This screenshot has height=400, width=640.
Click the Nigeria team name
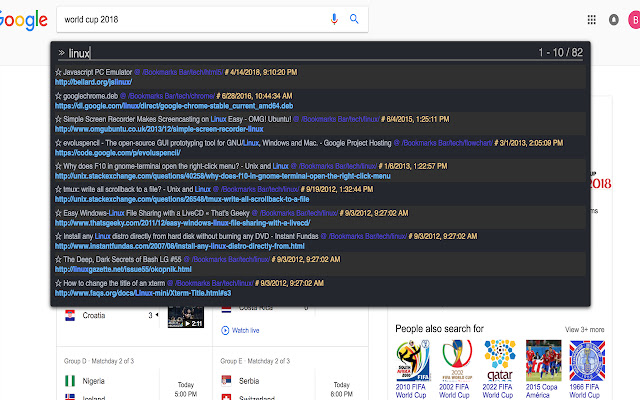point(93,381)
